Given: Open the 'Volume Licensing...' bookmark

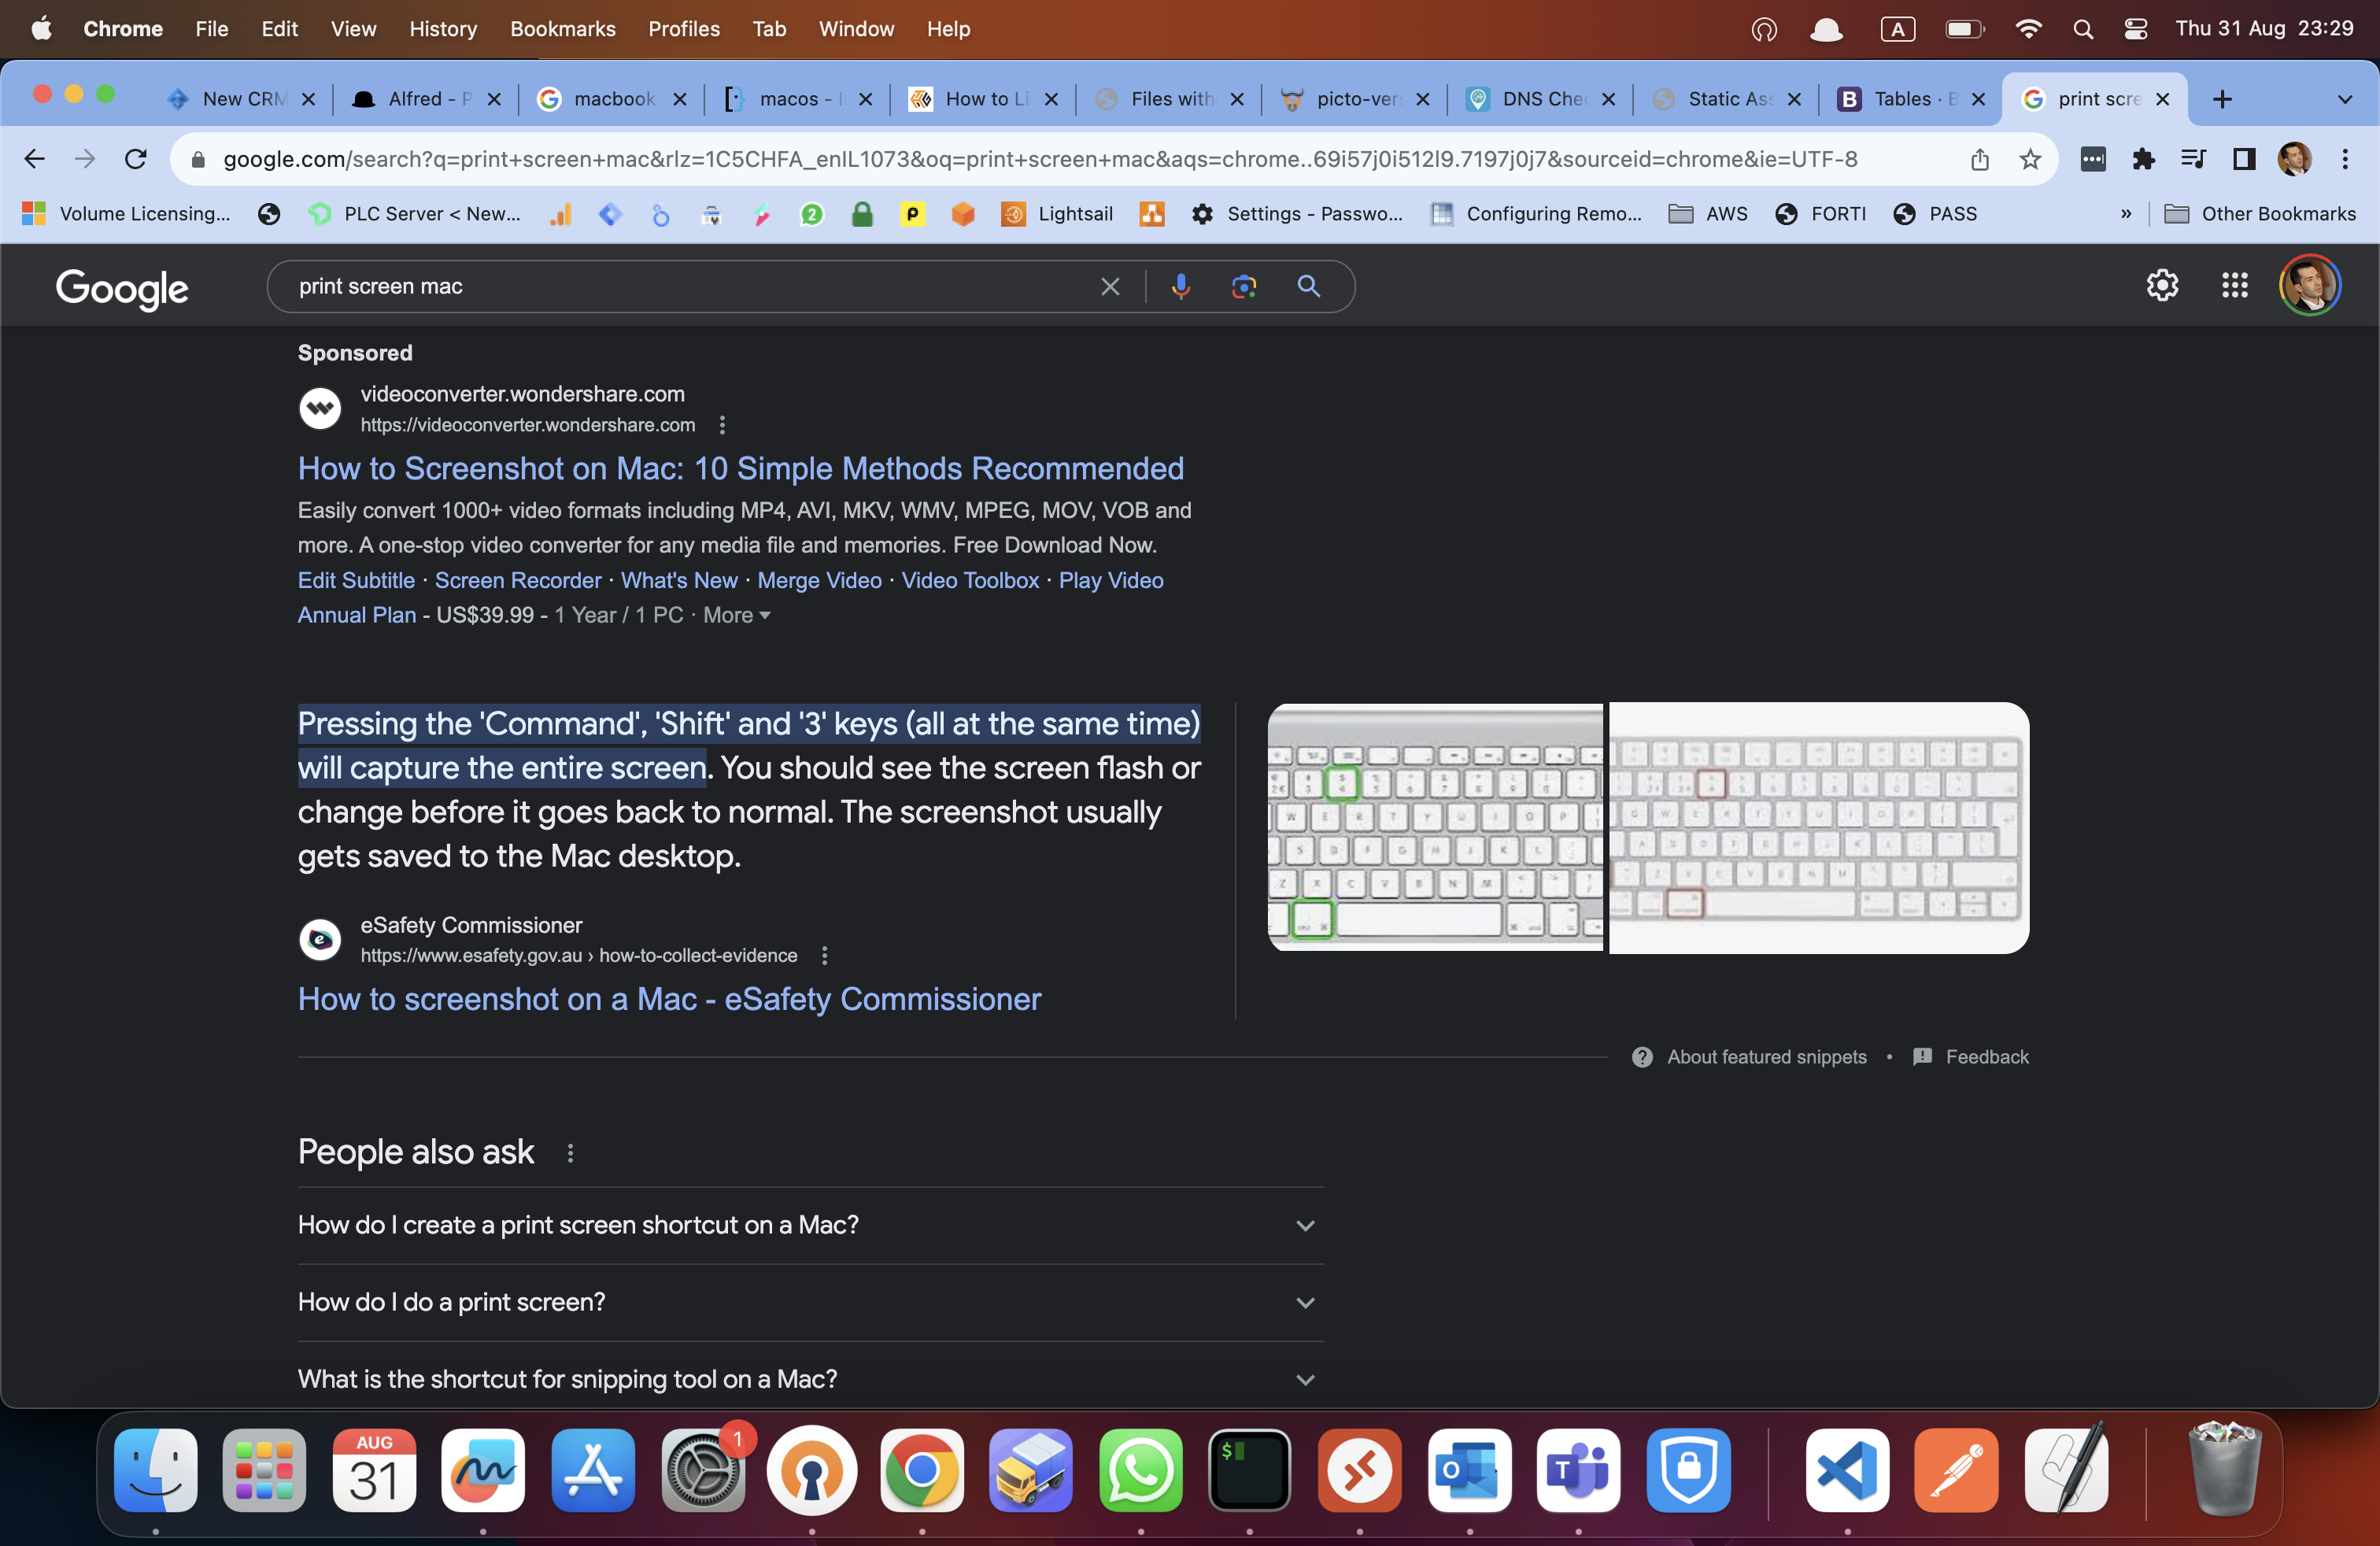Looking at the screenshot, I should point(127,214).
